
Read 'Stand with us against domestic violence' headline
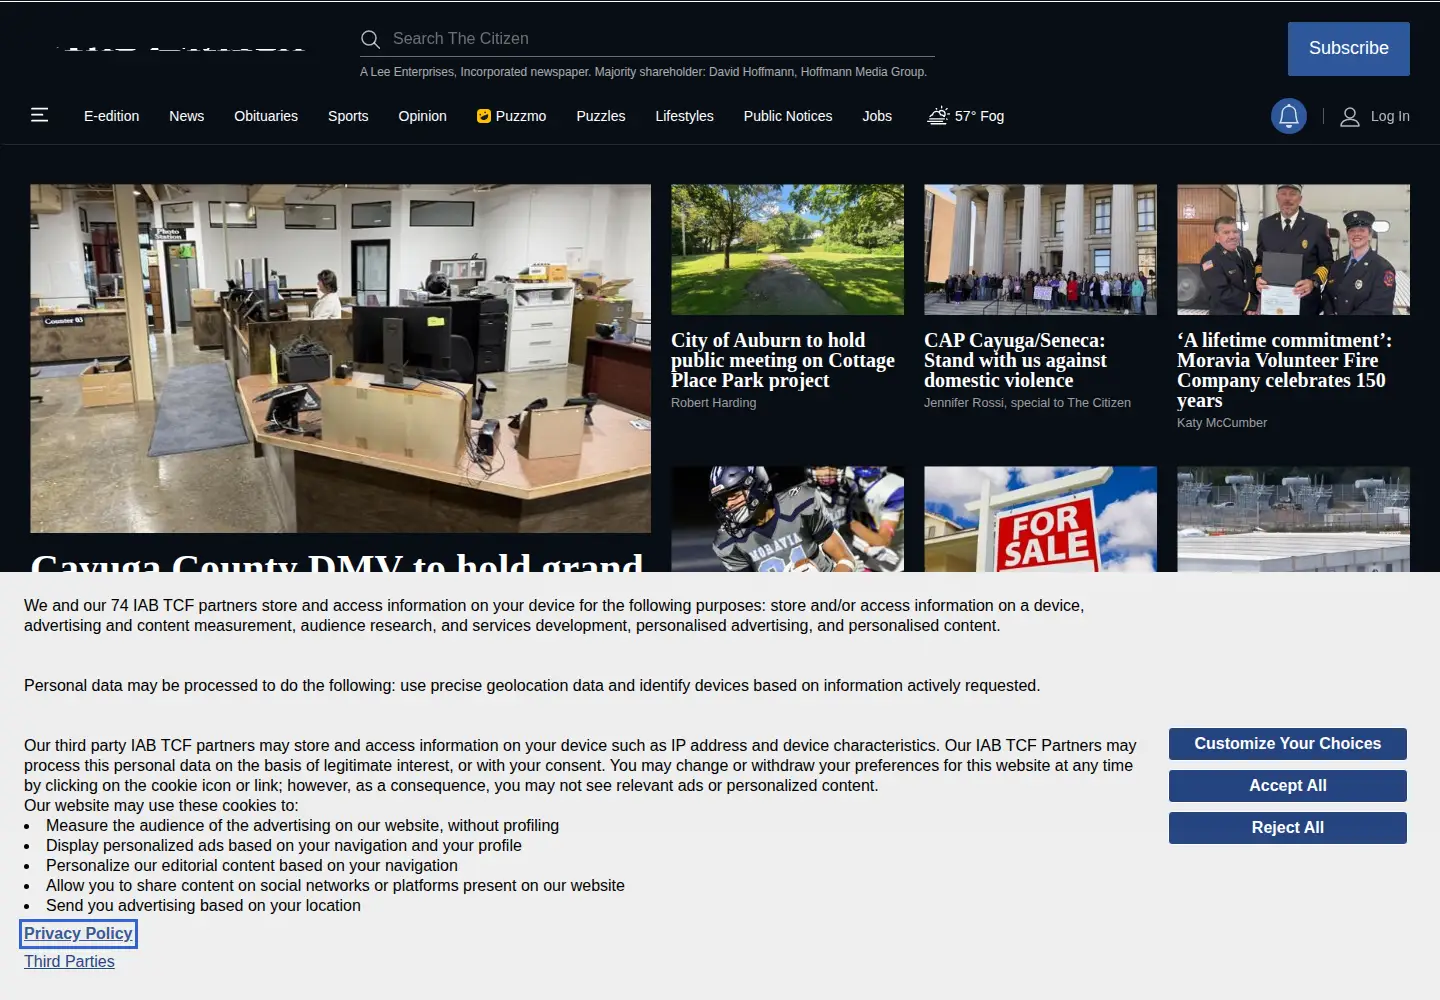[x=1015, y=360]
